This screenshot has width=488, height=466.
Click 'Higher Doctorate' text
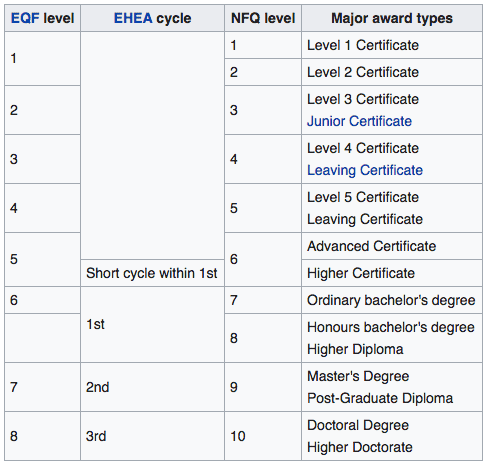[x=360, y=447]
